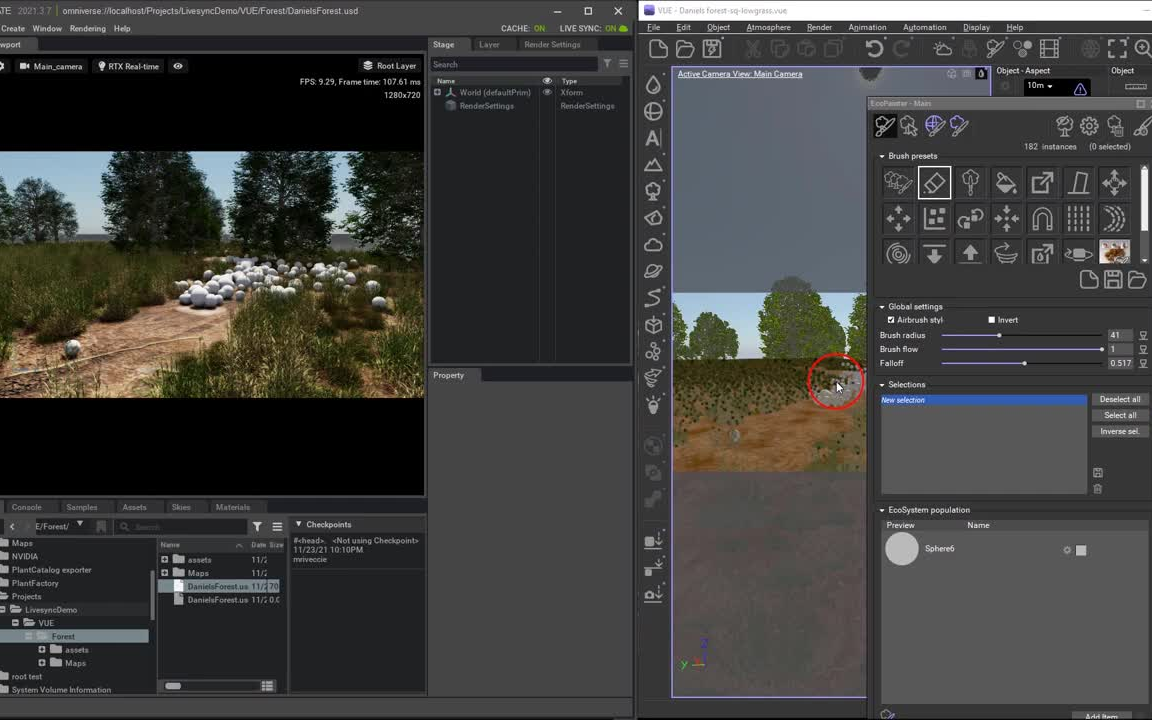Open EcoSystem settings gear icon
Screen dimensions: 1152x720
click(1089, 125)
